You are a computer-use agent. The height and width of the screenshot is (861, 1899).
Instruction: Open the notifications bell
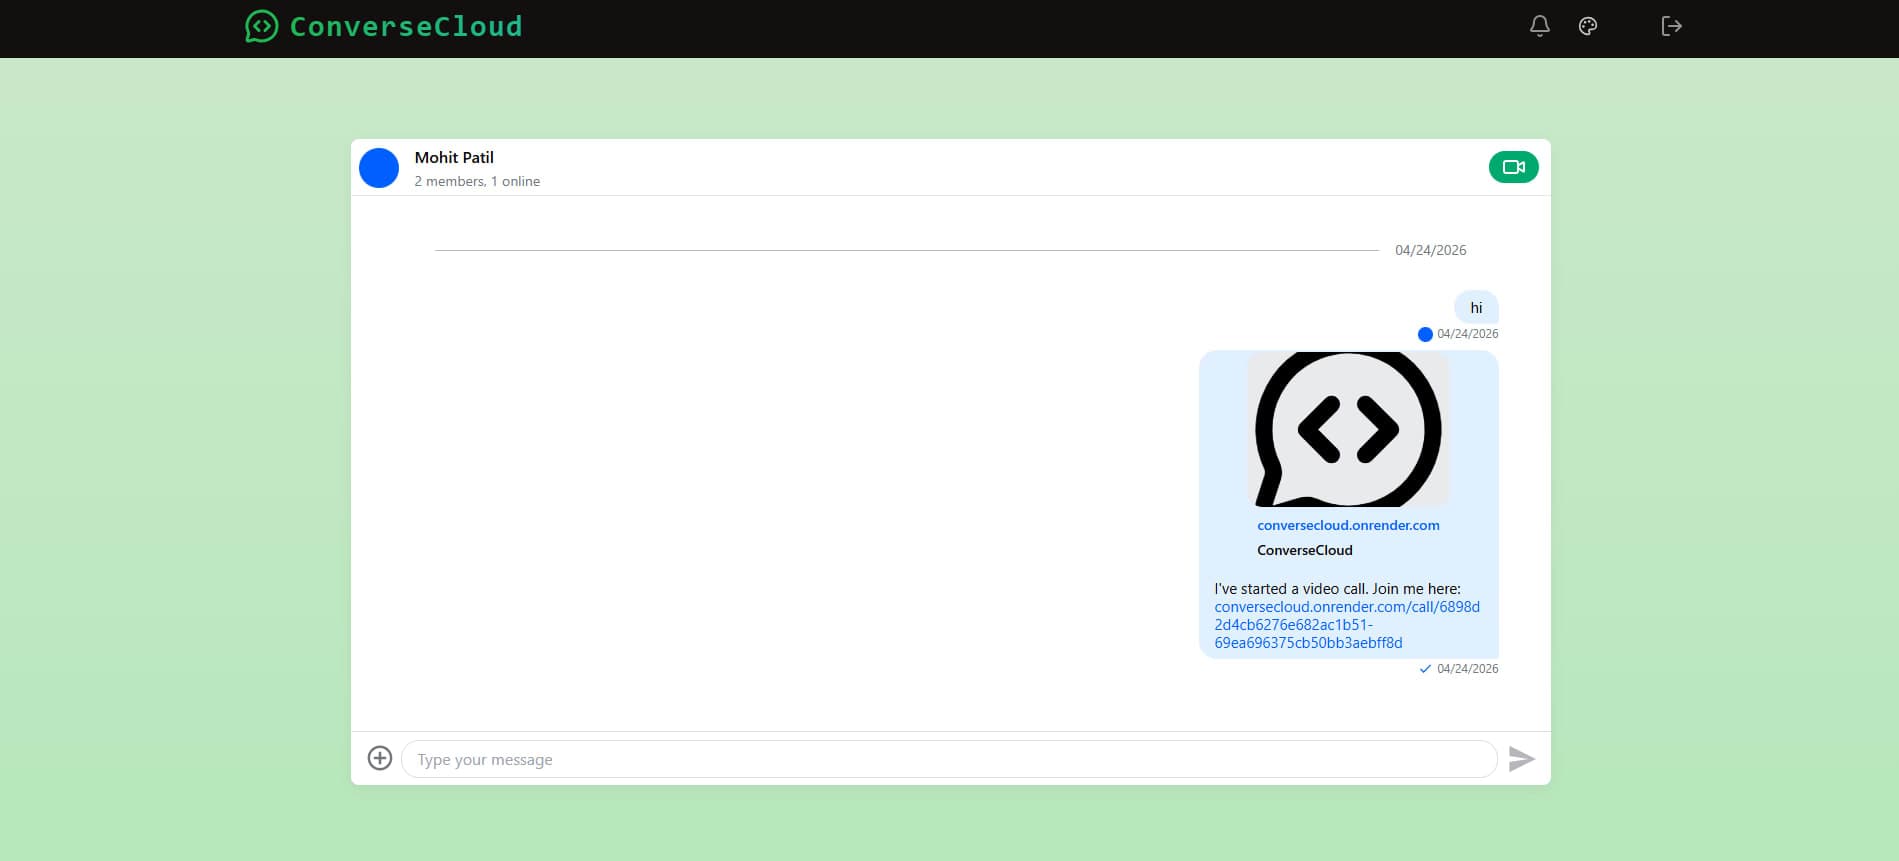1540,26
